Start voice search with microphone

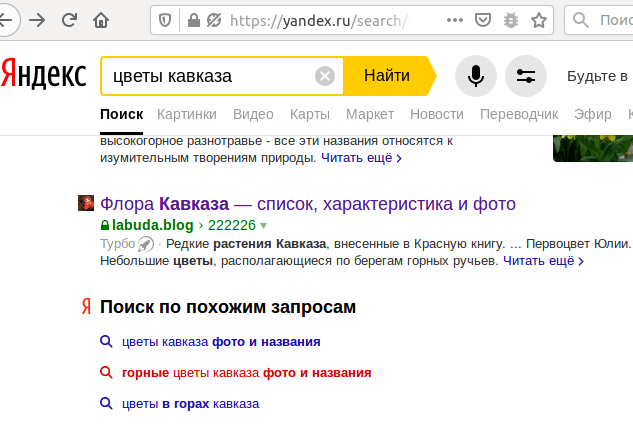click(476, 76)
